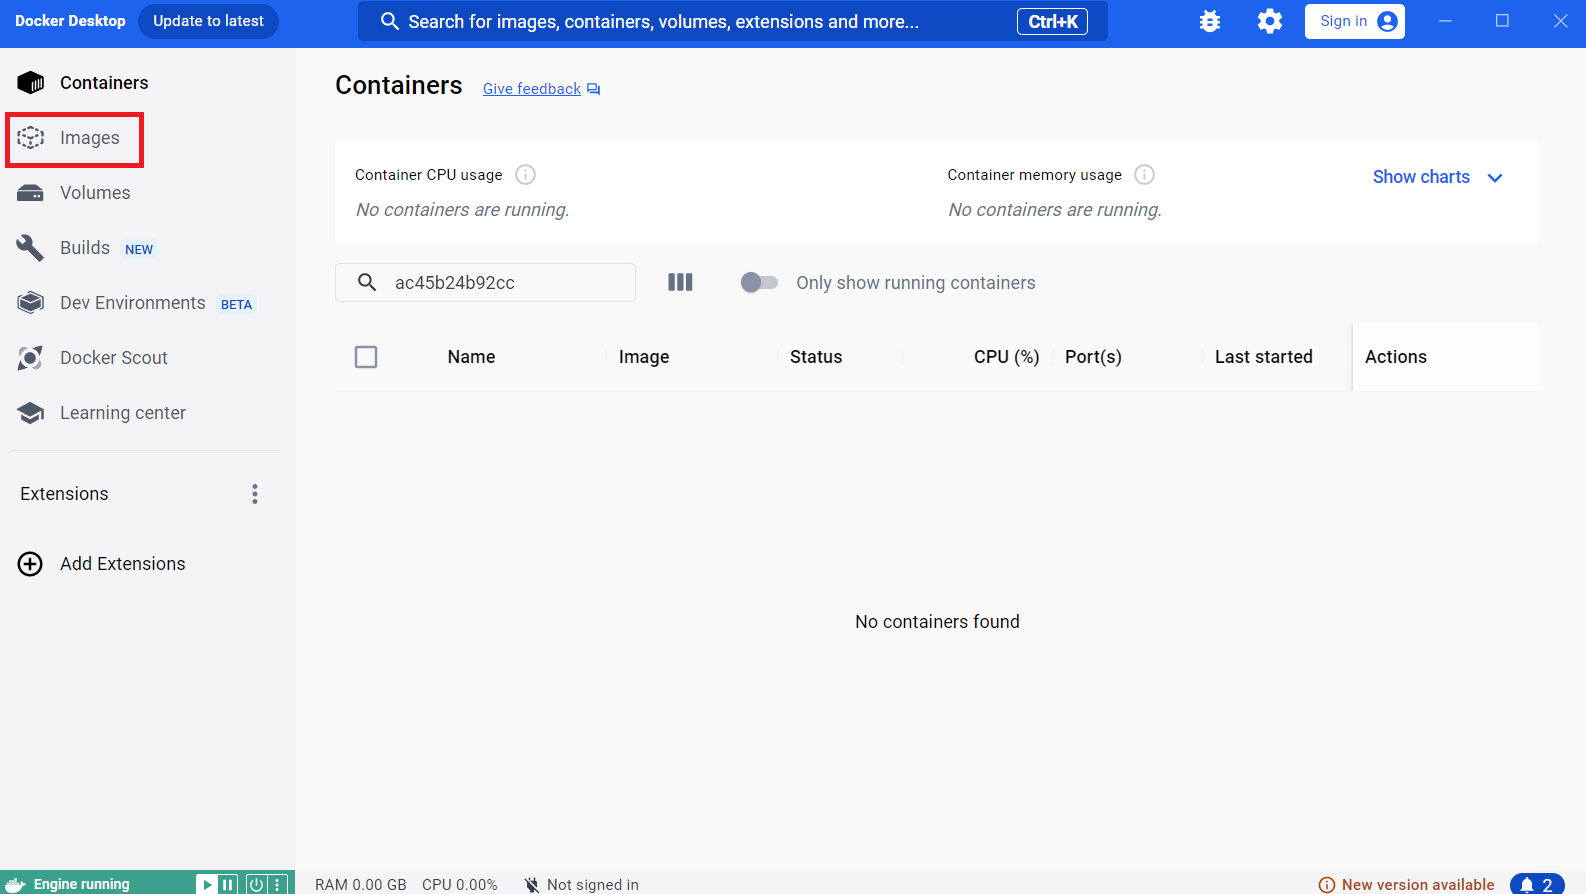Close the Docker Desktop window
The height and width of the screenshot is (894, 1586).
pyautogui.click(x=1560, y=21)
